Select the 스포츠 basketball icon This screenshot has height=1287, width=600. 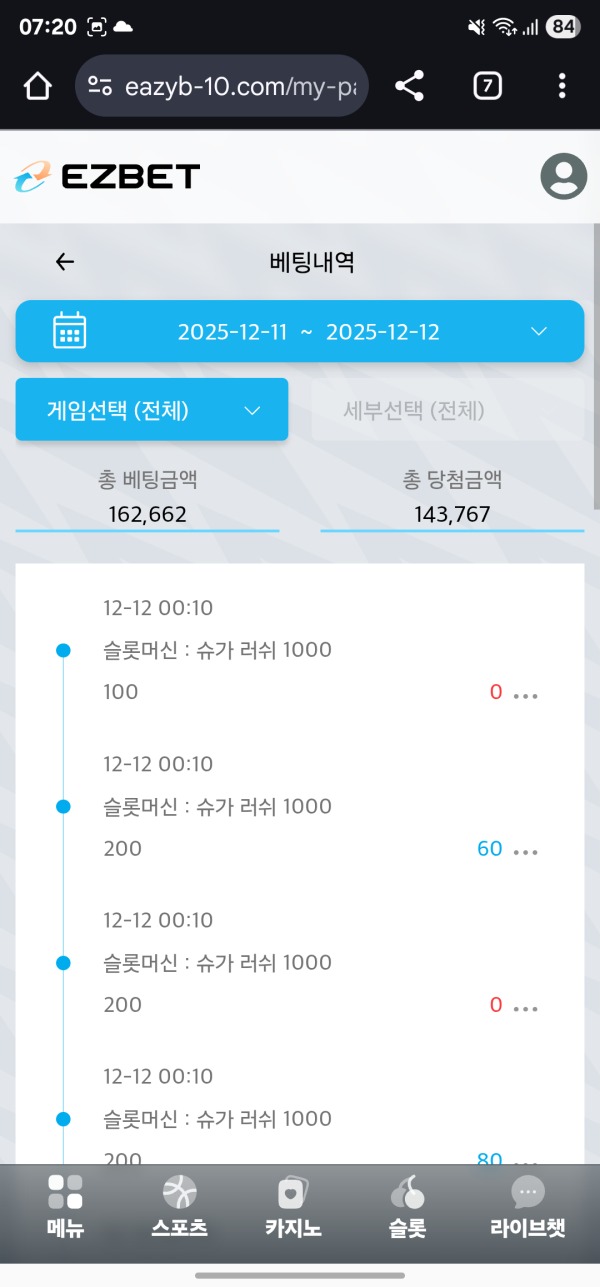point(178,1198)
